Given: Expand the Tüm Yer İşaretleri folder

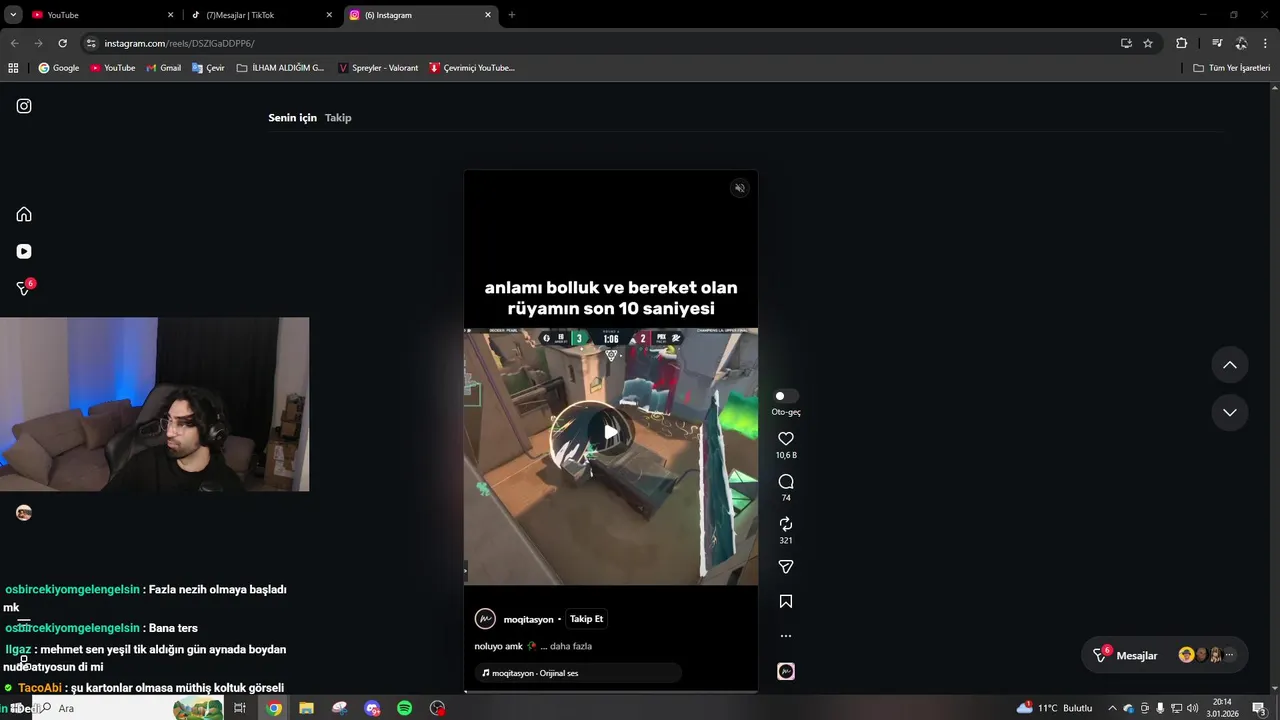Looking at the screenshot, I should click(x=1232, y=68).
